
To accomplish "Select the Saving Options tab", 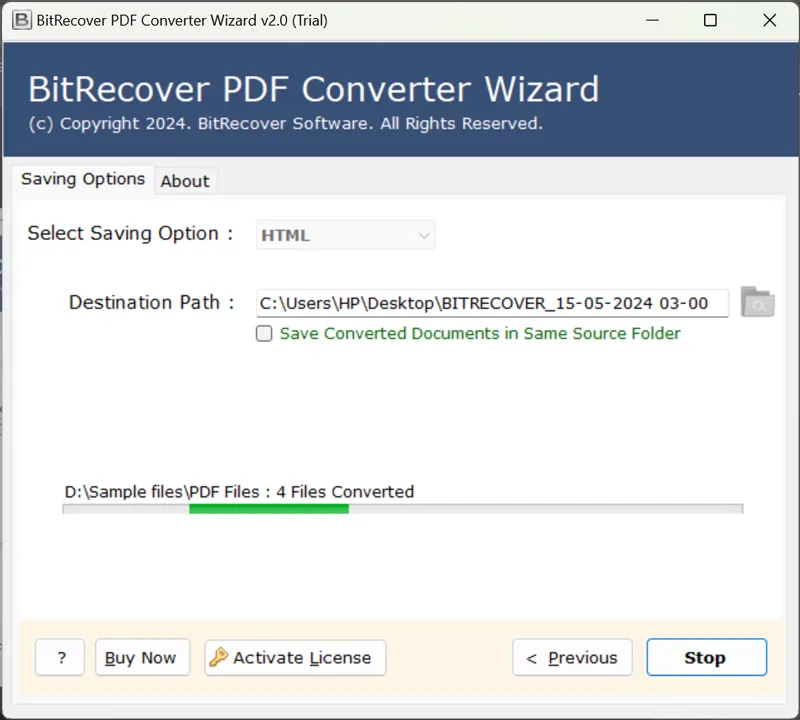I will tap(83, 179).
